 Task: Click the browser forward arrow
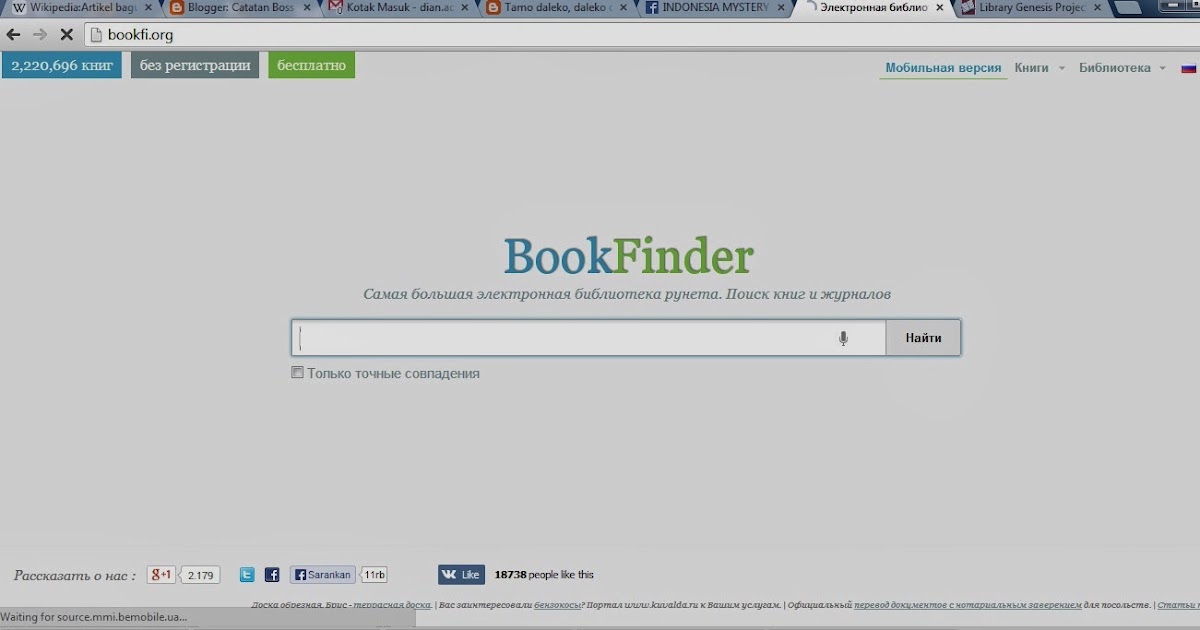coord(40,34)
